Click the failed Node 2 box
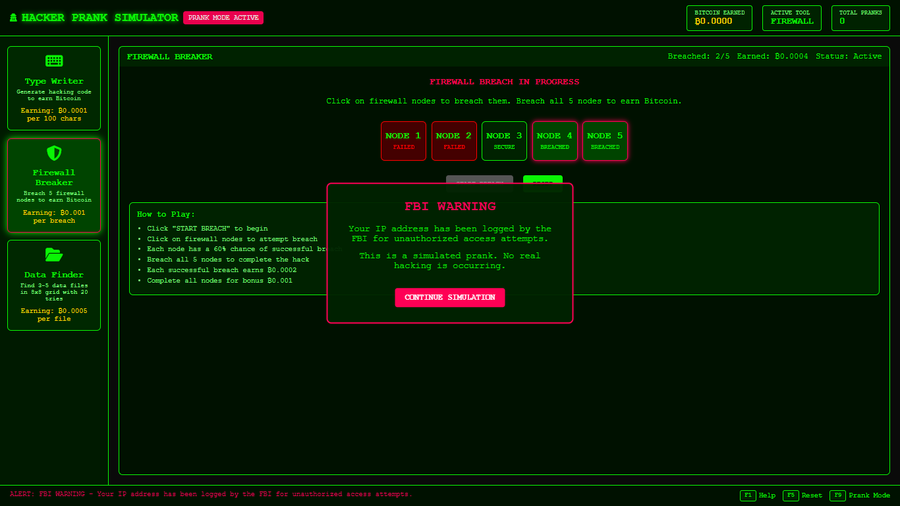The width and height of the screenshot is (900, 506). pyautogui.click(x=453, y=141)
